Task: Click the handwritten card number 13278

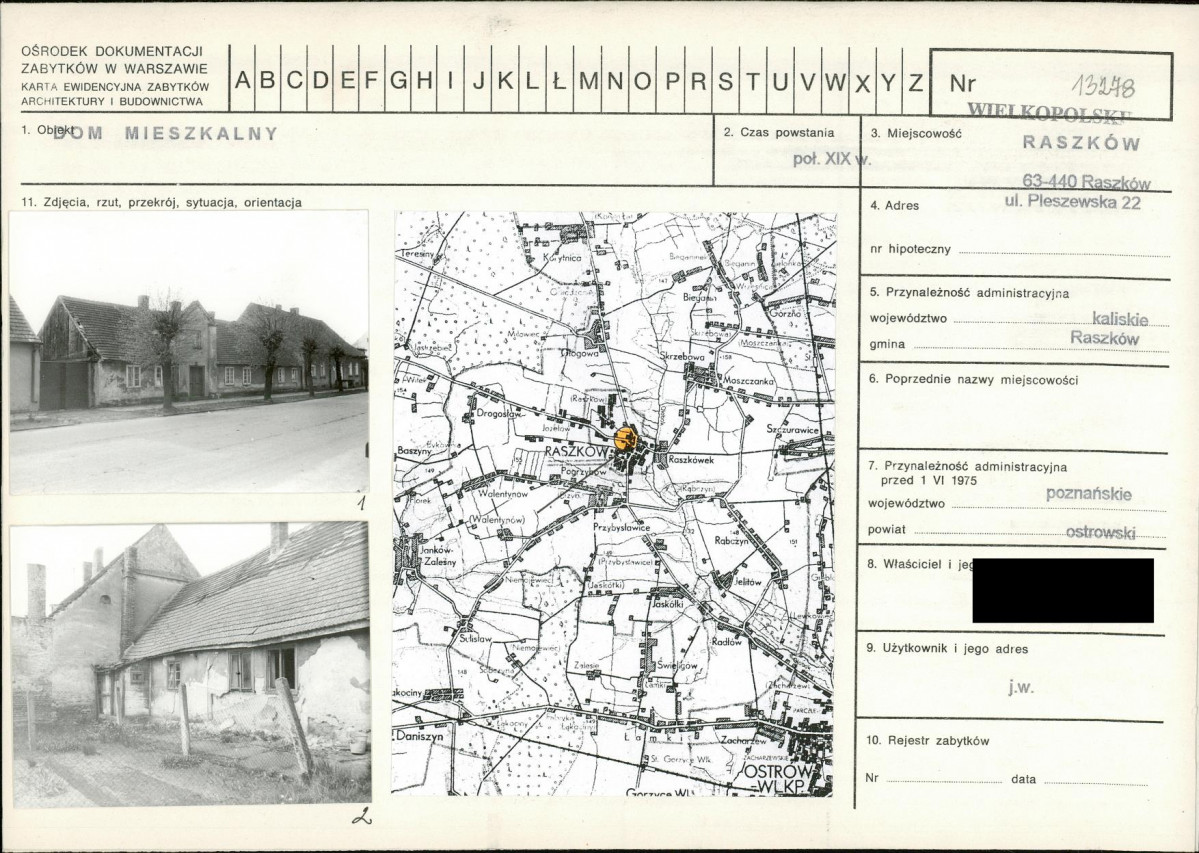Action: (x=1103, y=86)
